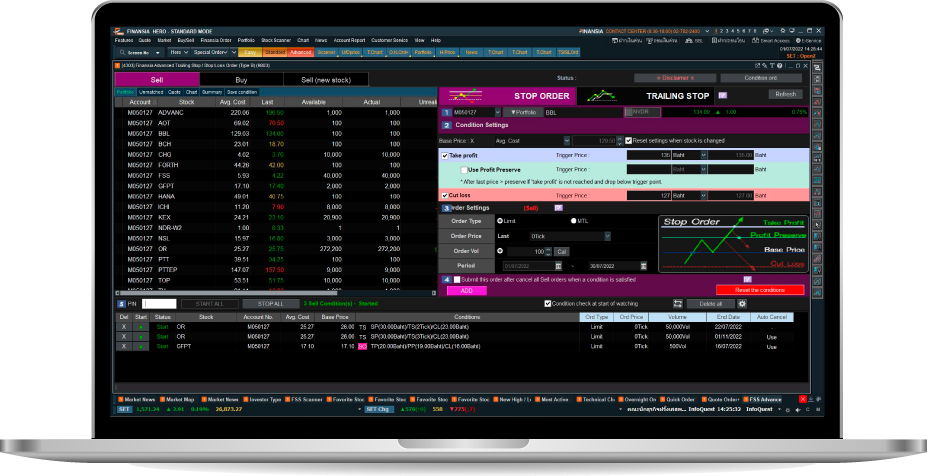This screenshot has width=927, height=476.
Task: Toggle the Cut loss checkbox
Action: click(445, 195)
